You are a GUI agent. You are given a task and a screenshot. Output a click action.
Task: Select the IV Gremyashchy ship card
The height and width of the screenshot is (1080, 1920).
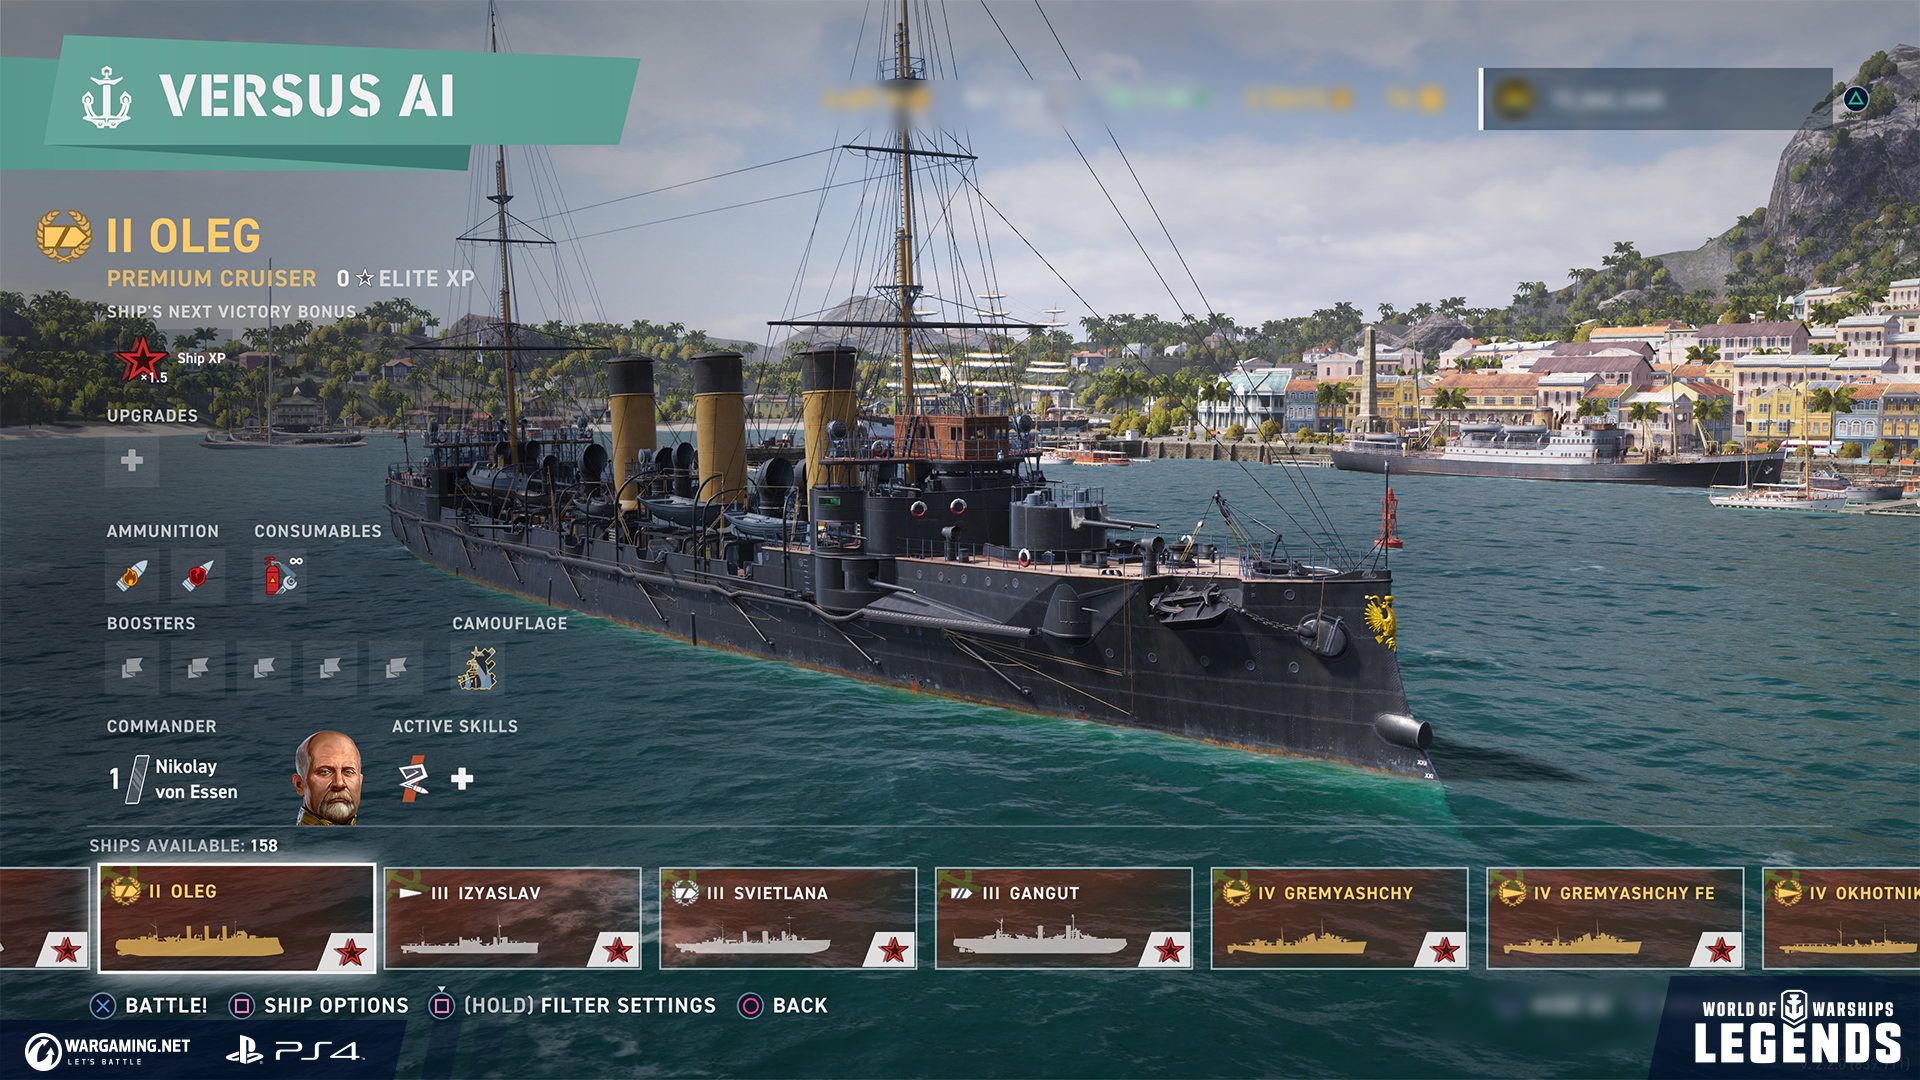[x=1340, y=918]
